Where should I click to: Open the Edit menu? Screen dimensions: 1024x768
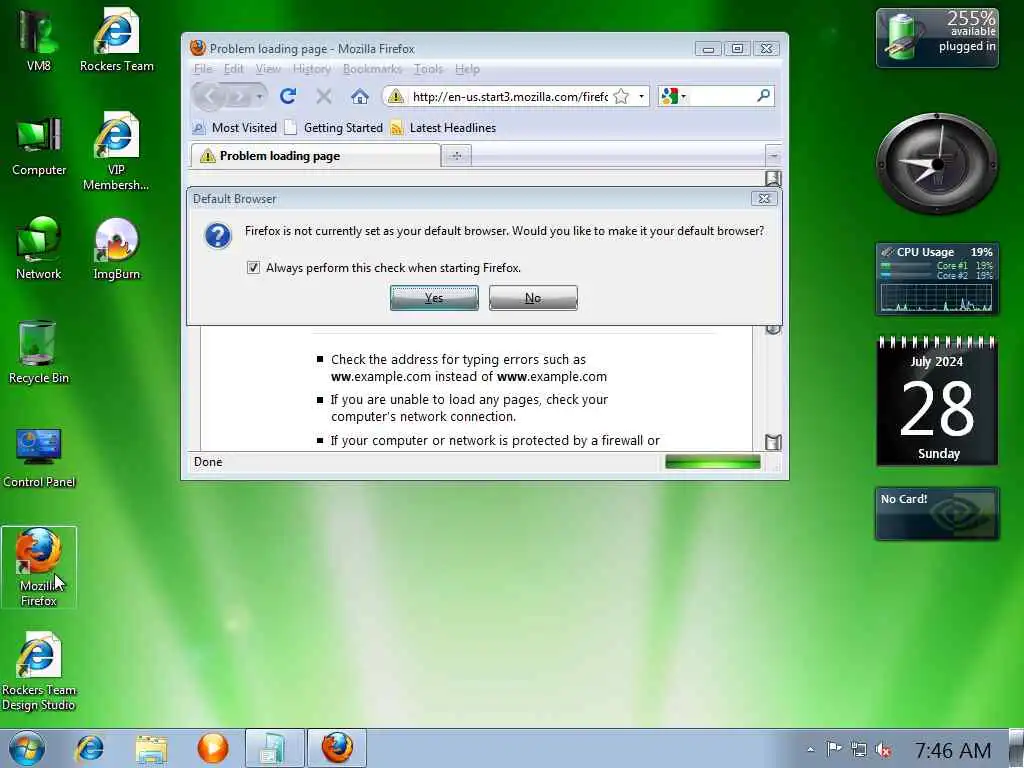(x=233, y=69)
